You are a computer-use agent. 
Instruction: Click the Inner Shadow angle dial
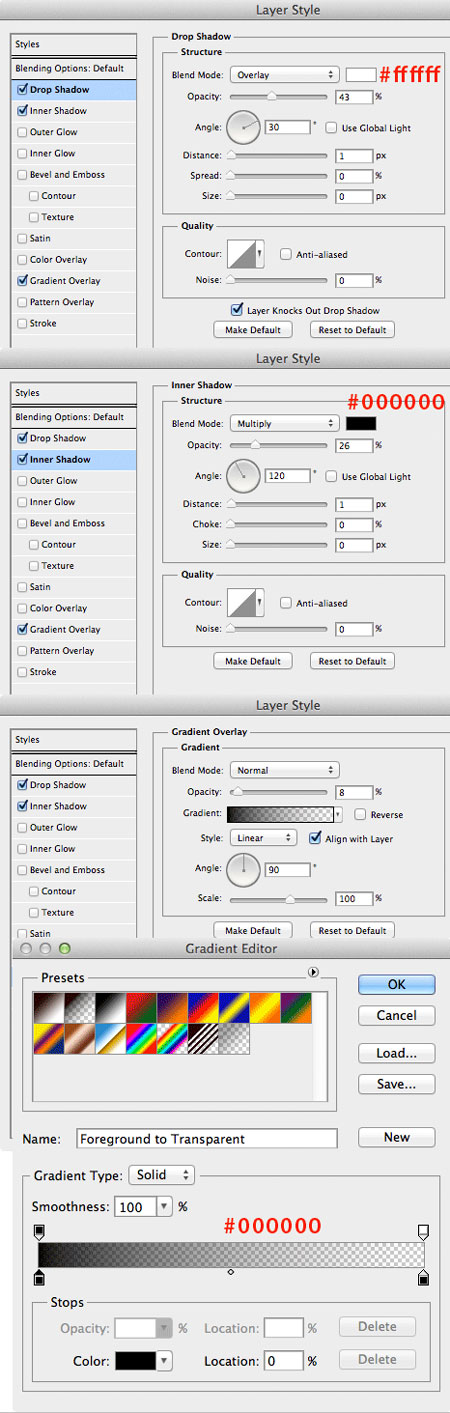tap(244, 476)
